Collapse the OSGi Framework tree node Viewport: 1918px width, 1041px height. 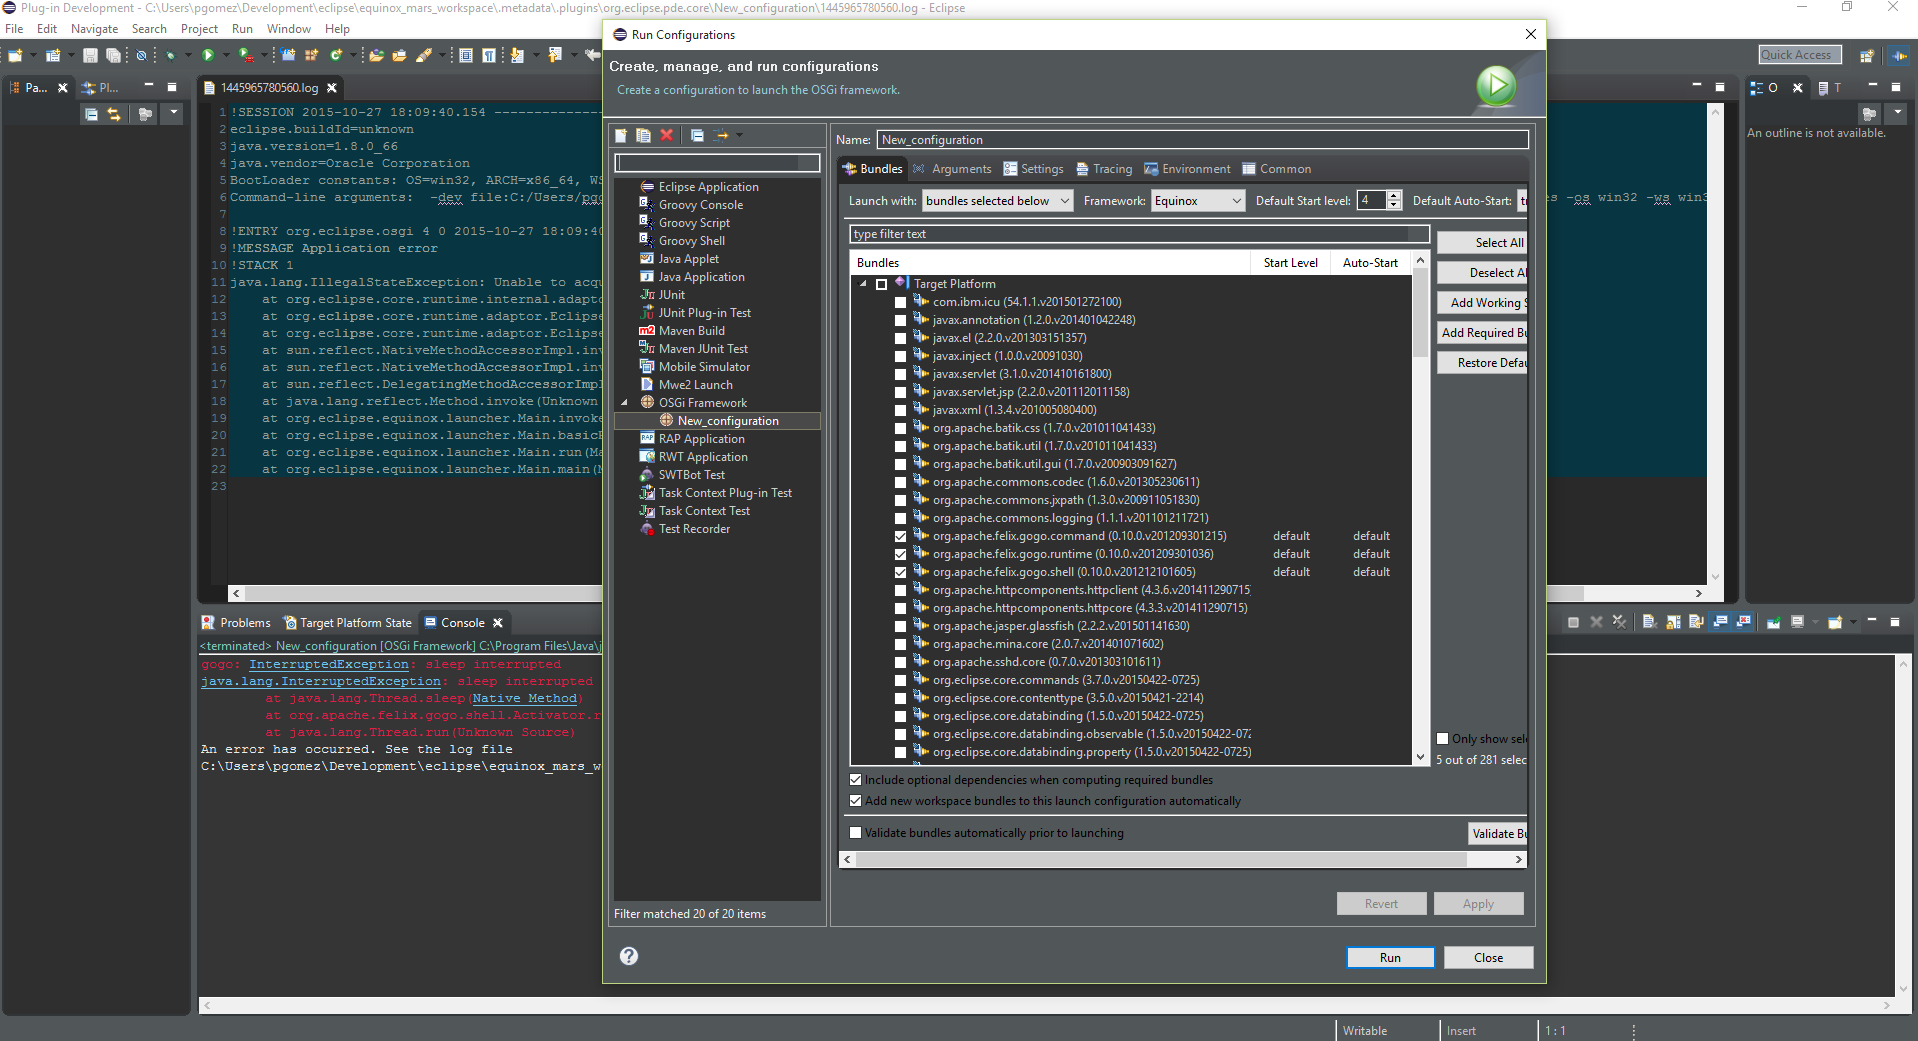pos(625,403)
